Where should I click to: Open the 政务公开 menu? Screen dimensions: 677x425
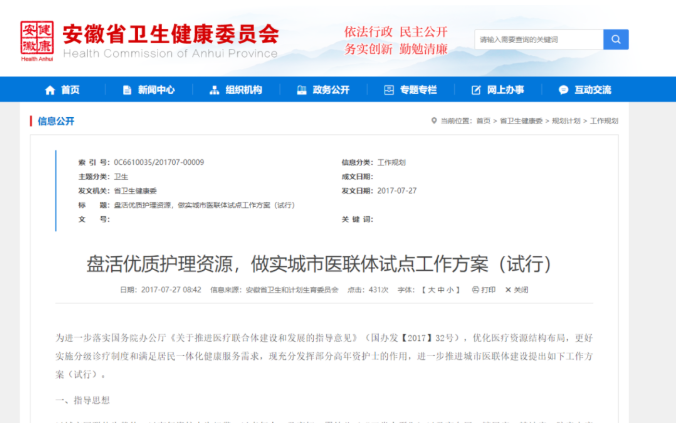pos(331,90)
